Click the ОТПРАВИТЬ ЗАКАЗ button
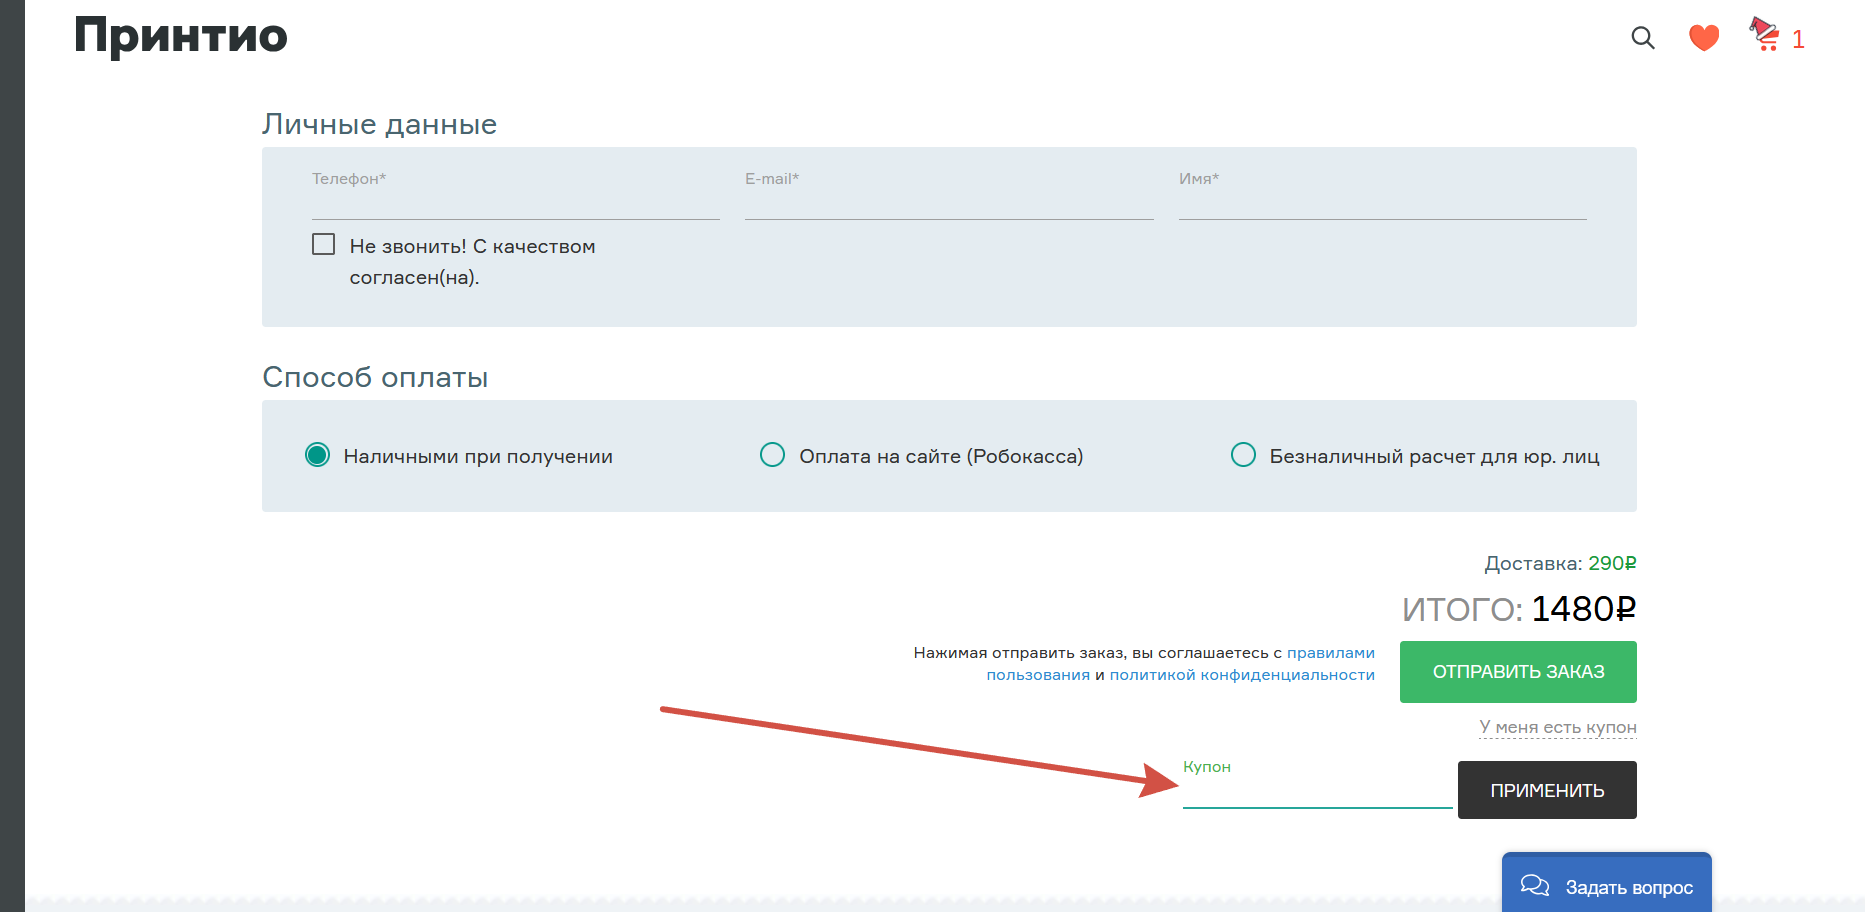 [x=1518, y=672]
